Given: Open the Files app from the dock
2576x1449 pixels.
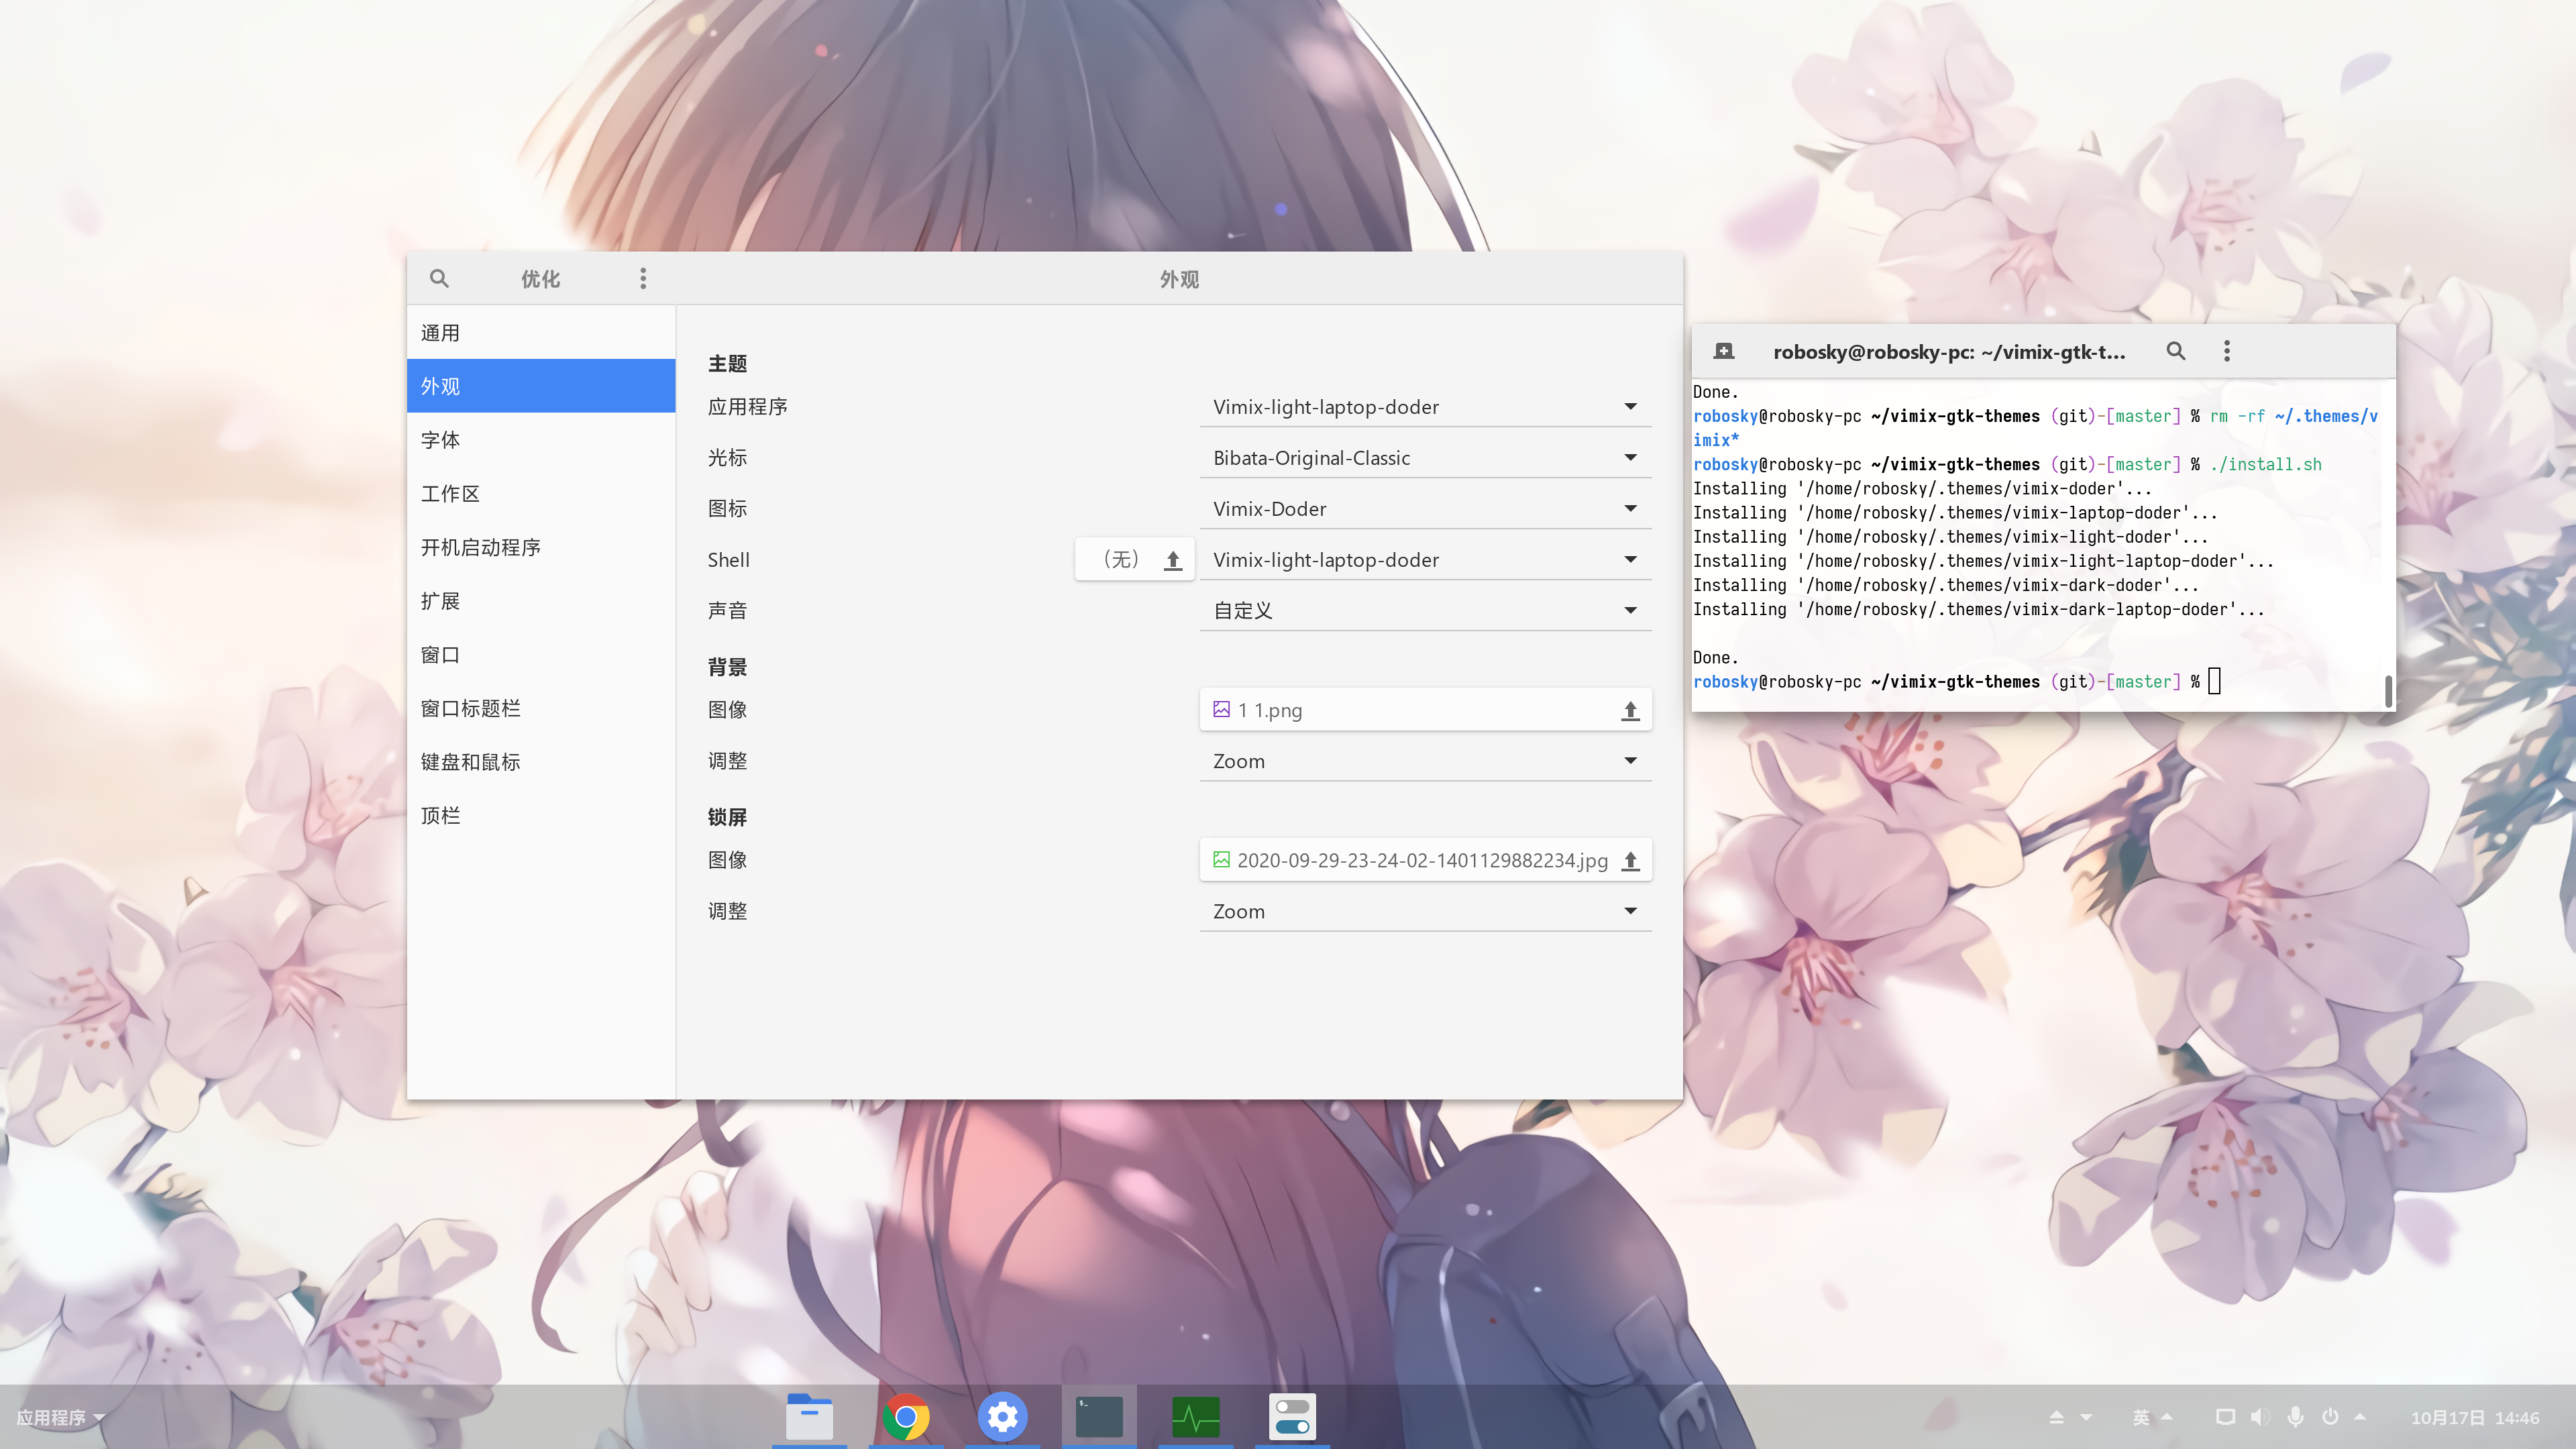Looking at the screenshot, I should pyautogui.click(x=809, y=1416).
